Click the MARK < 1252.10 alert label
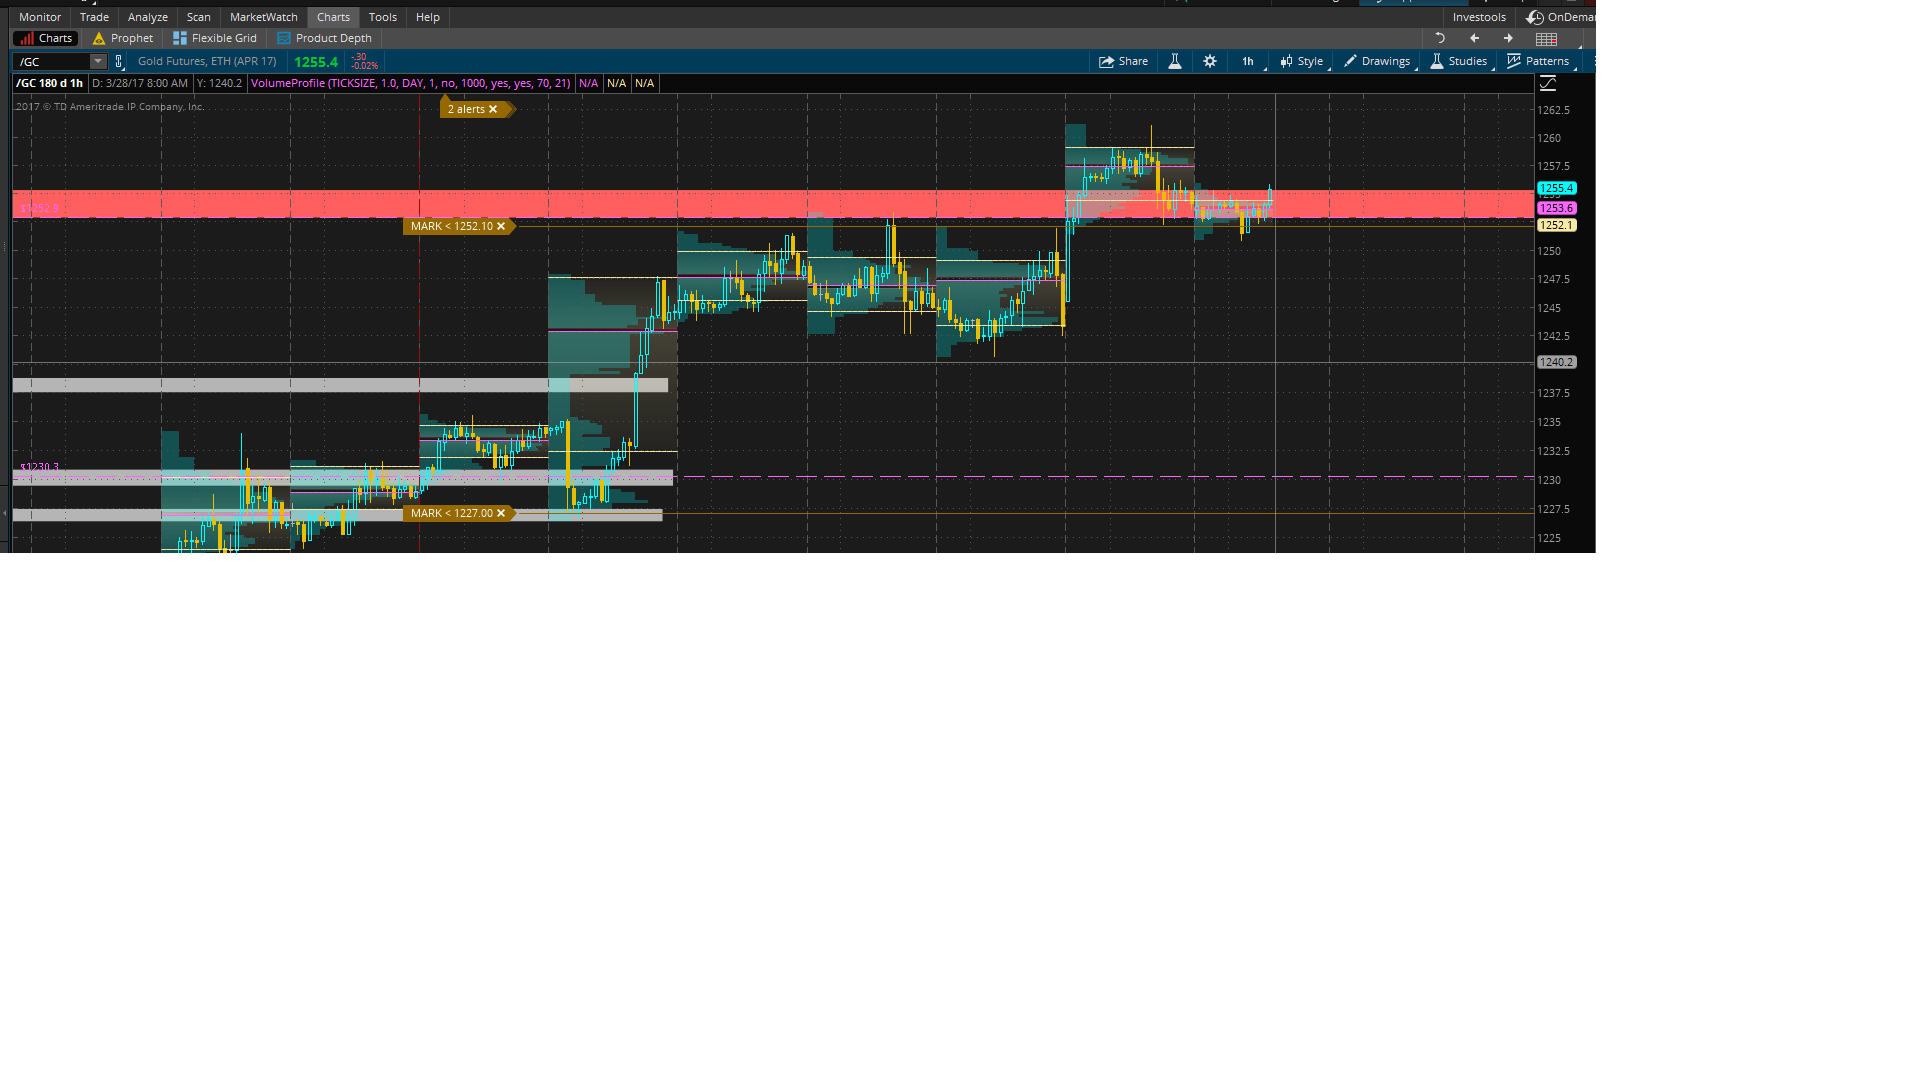Image resolution: width=1920 pixels, height=1080 pixels. (x=452, y=226)
